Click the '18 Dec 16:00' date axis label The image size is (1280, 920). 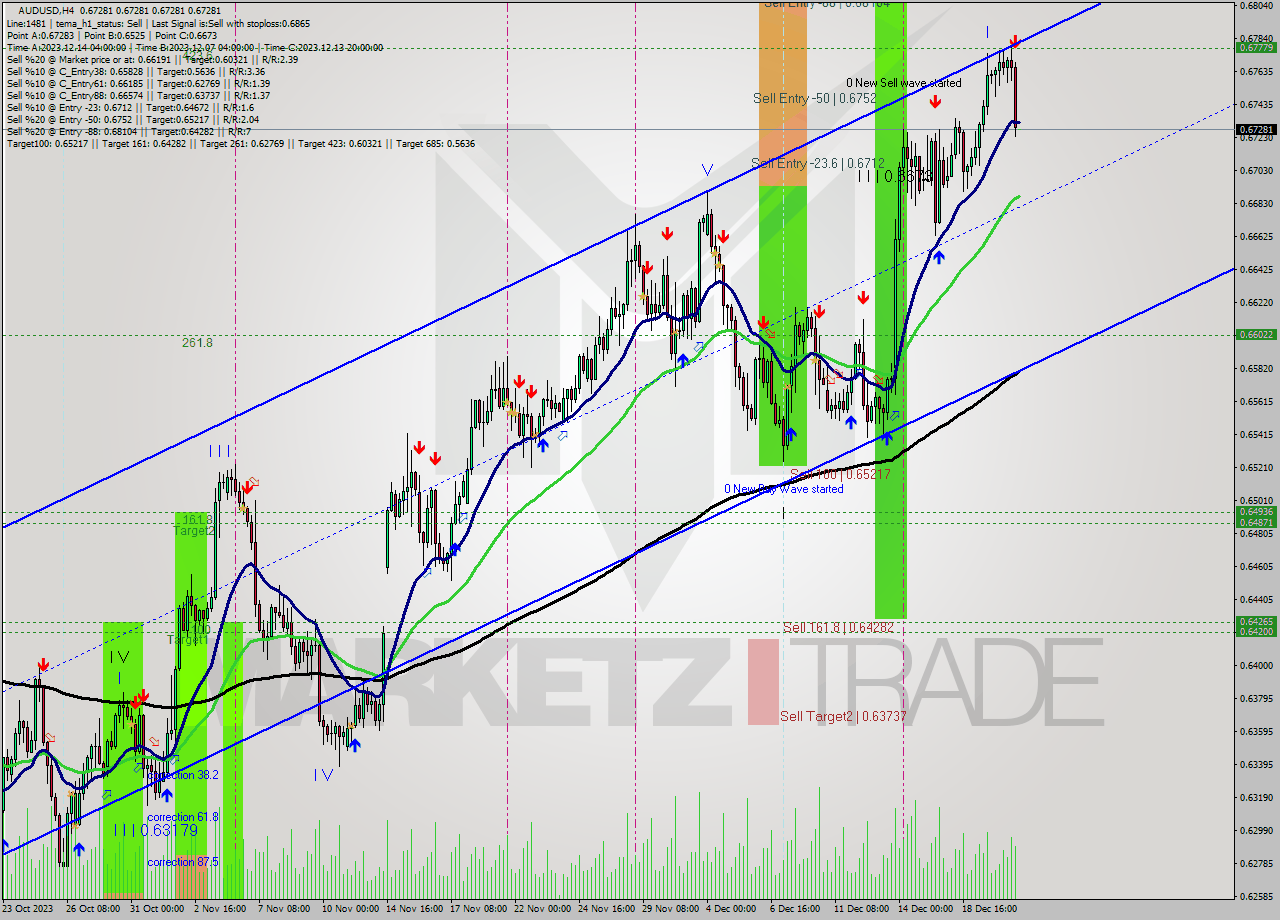point(990,909)
